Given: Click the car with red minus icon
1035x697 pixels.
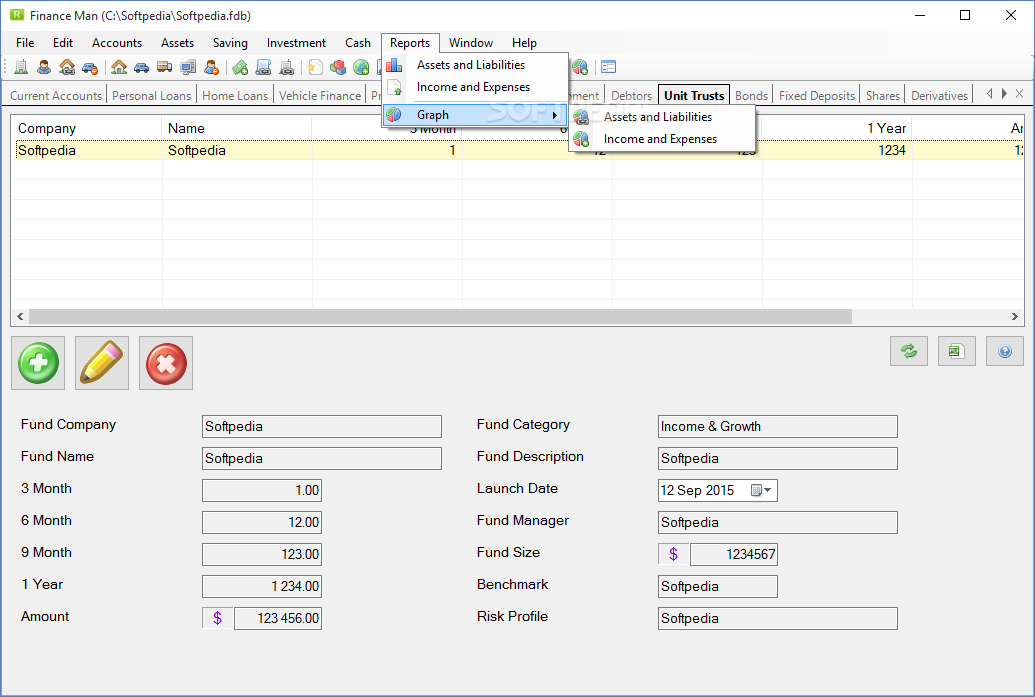Looking at the screenshot, I should point(90,67).
